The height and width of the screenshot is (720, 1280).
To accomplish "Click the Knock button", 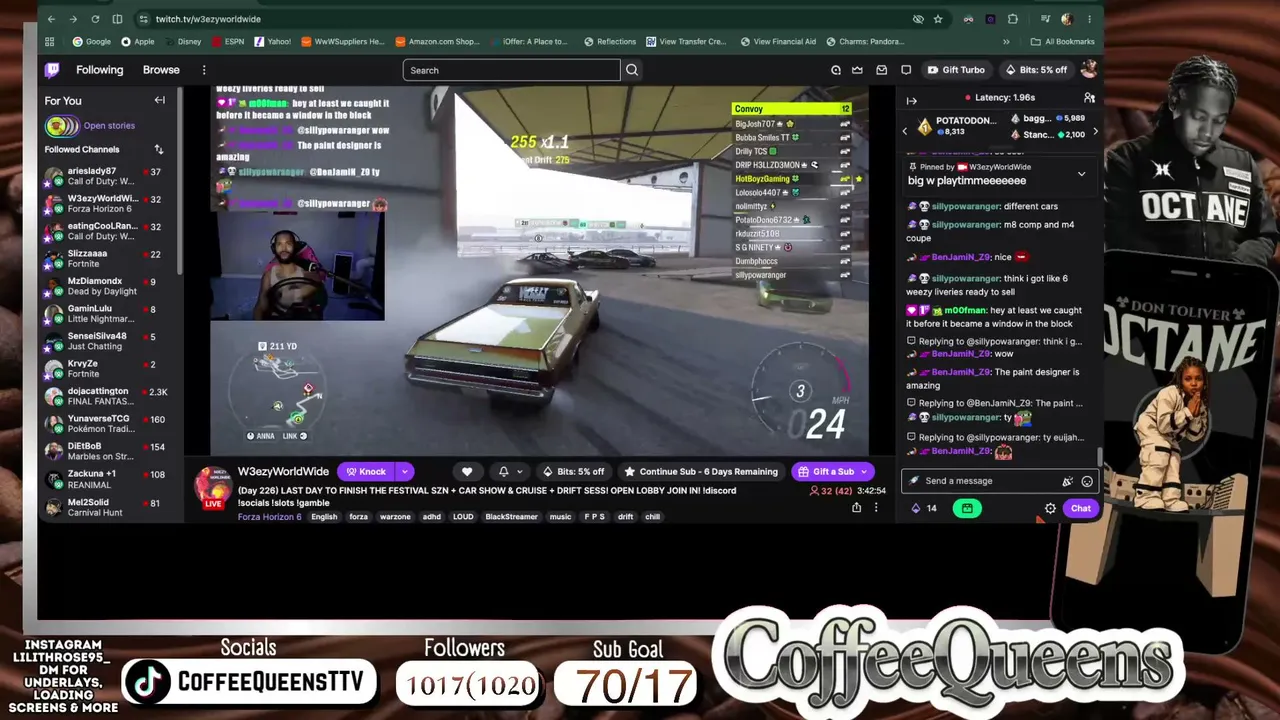I will point(367,472).
